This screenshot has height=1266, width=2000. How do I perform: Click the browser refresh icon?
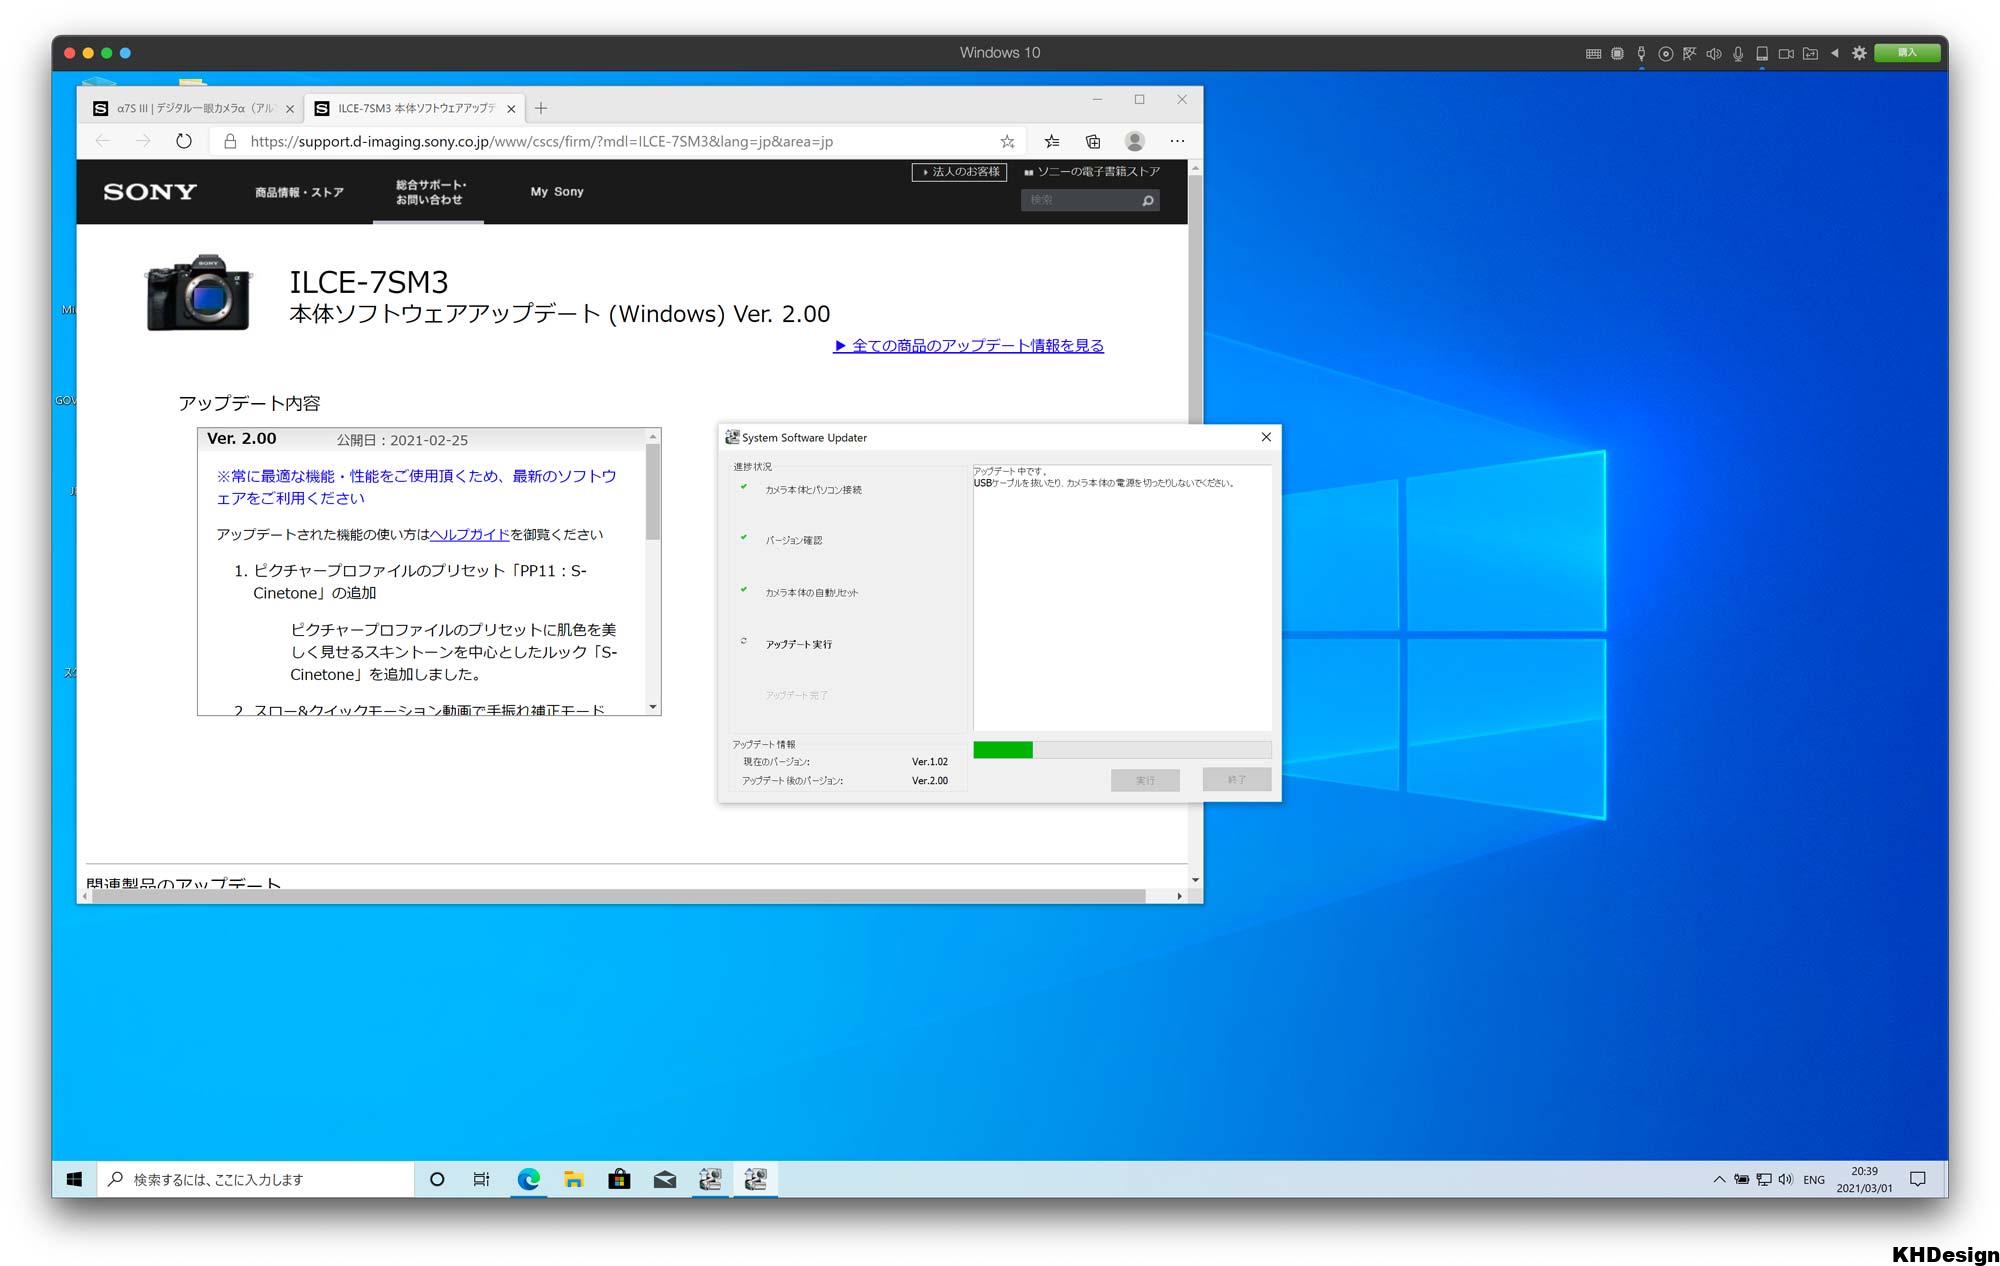tap(184, 141)
